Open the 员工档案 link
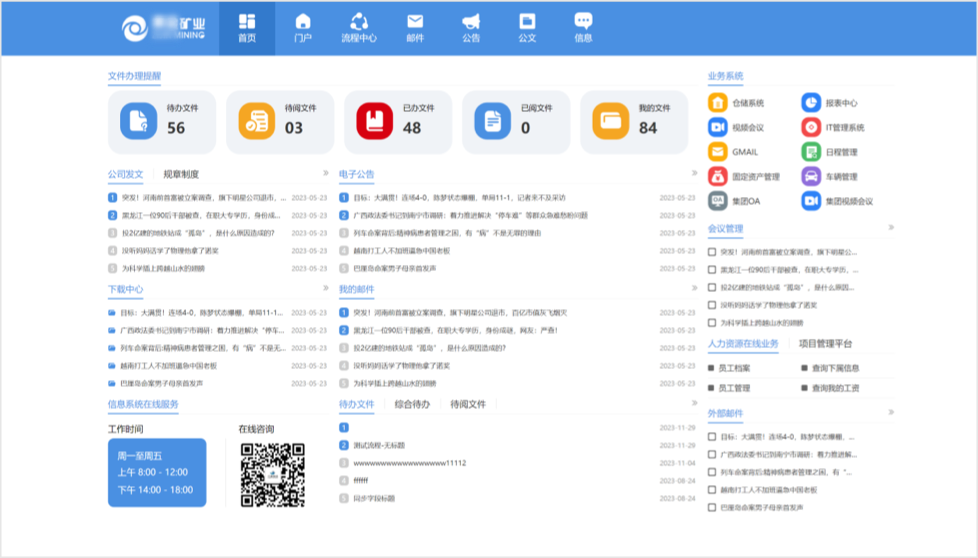The width and height of the screenshot is (978, 558). [x=734, y=368]
